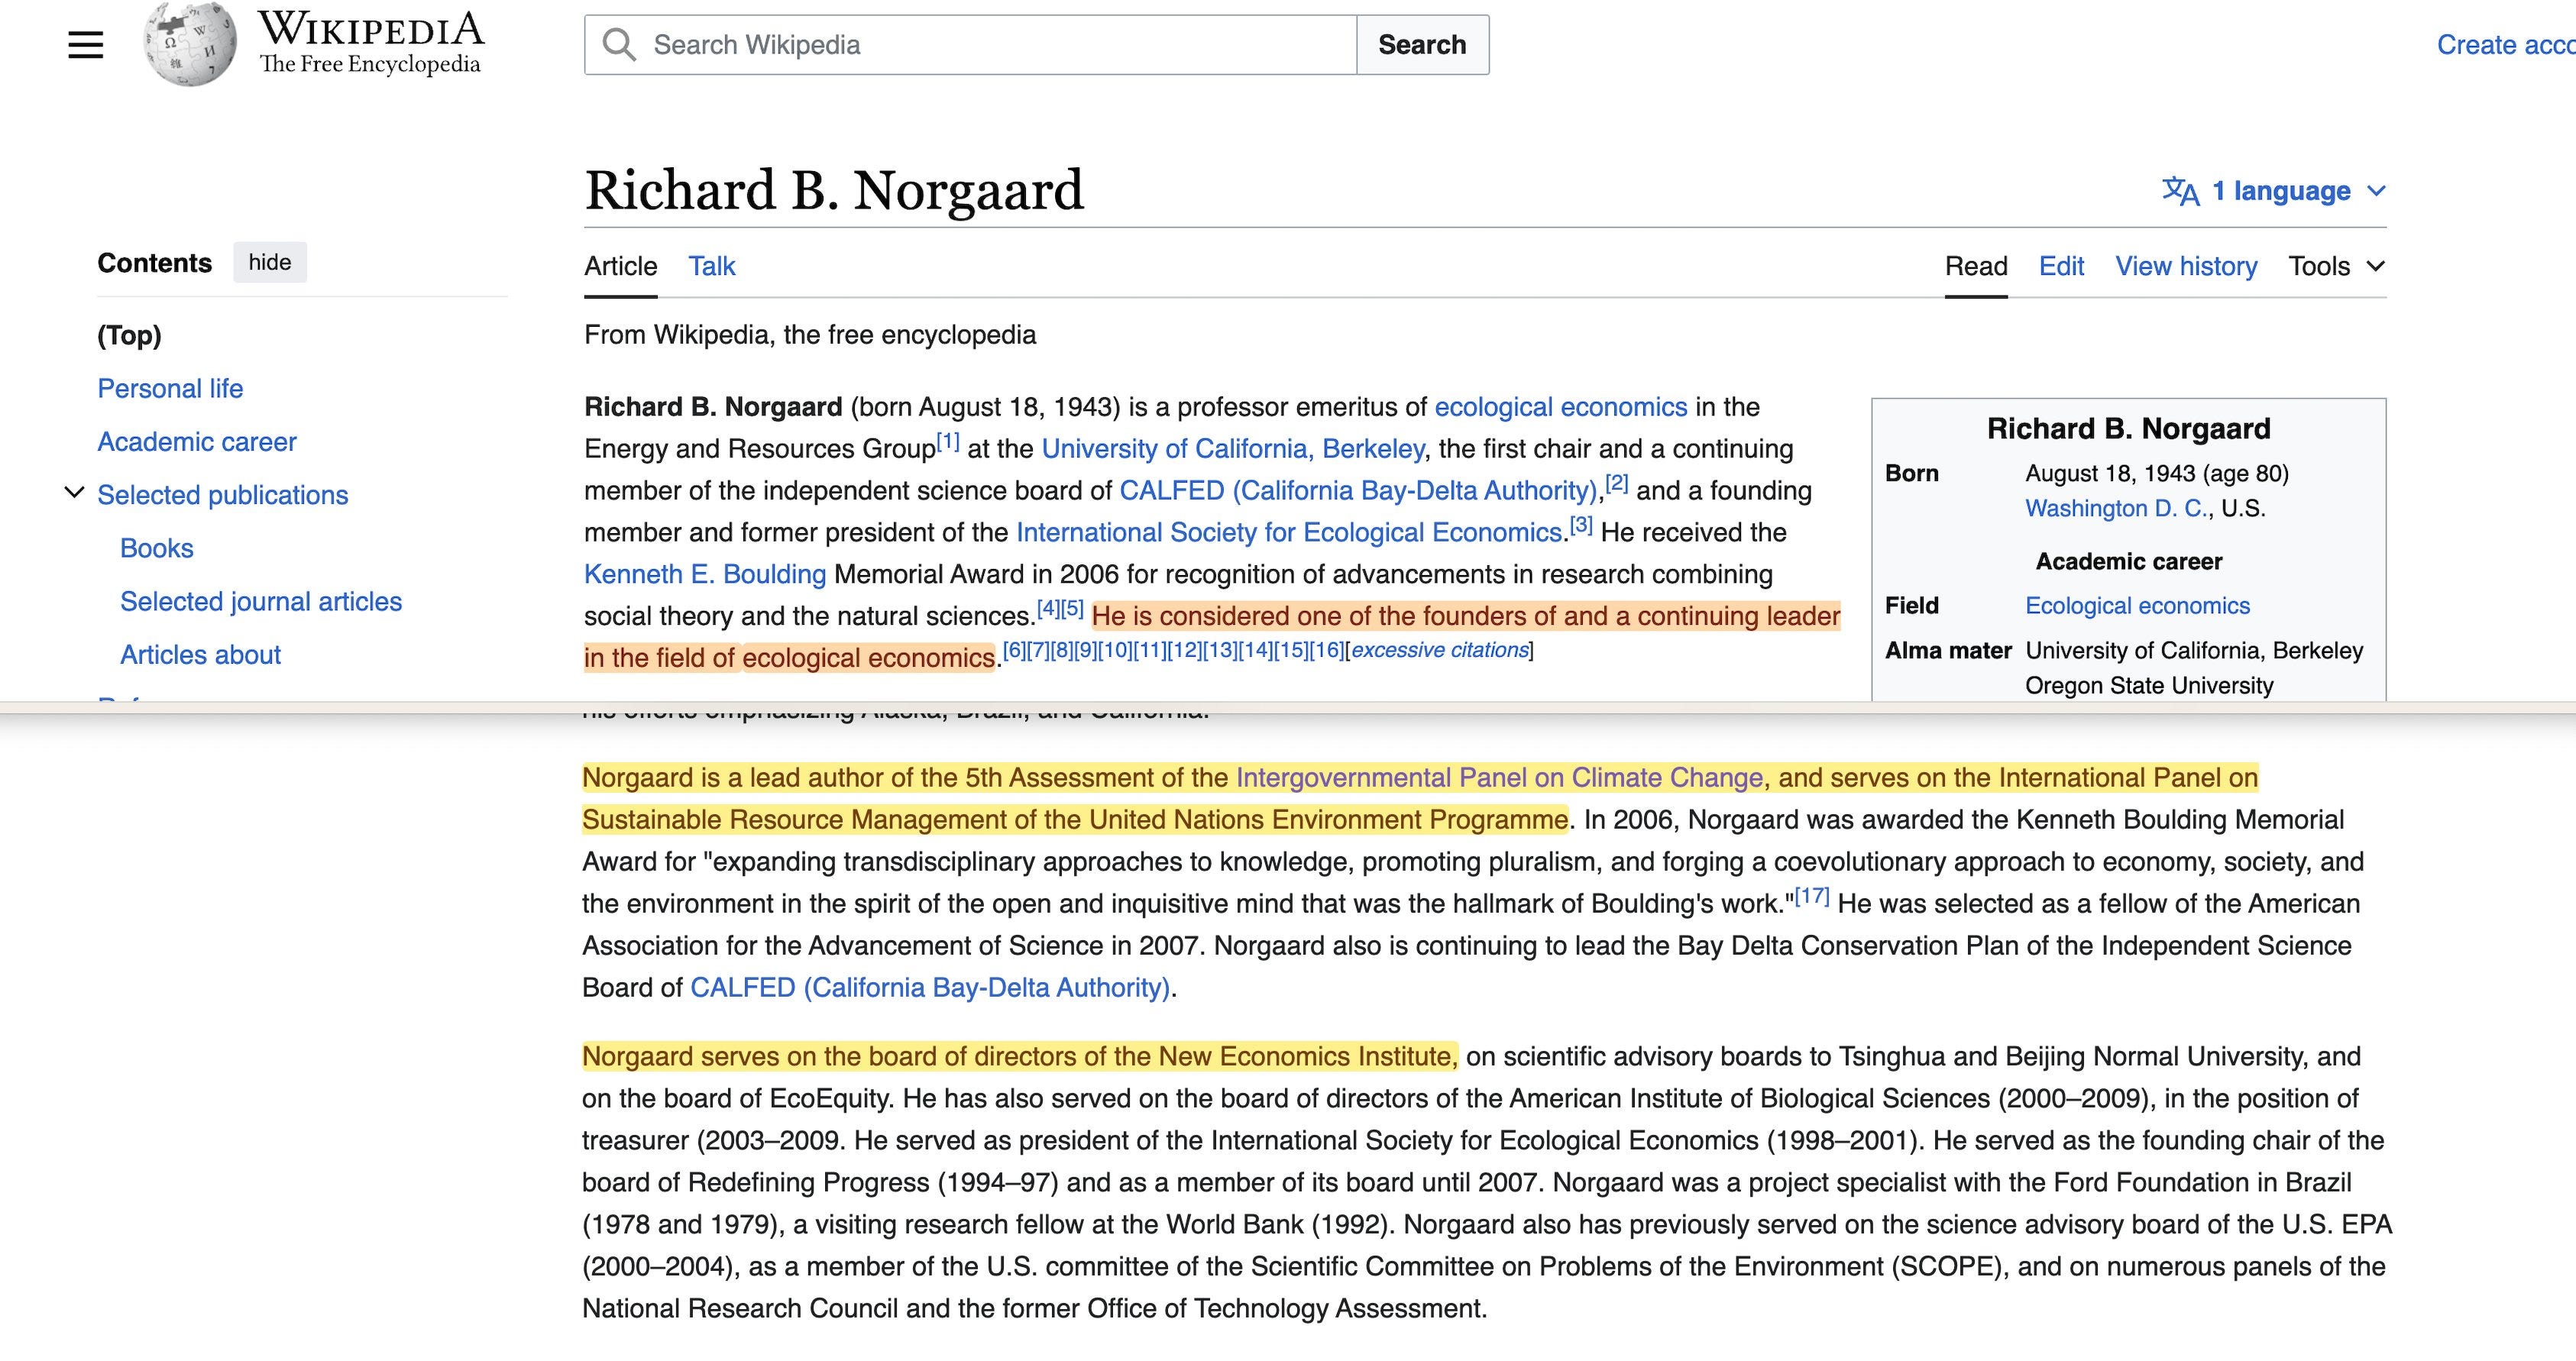Open the Kenneth E. Boulding link
Image resolution: width=2576 pixels, height=1361 pixels.
(705, 574)
